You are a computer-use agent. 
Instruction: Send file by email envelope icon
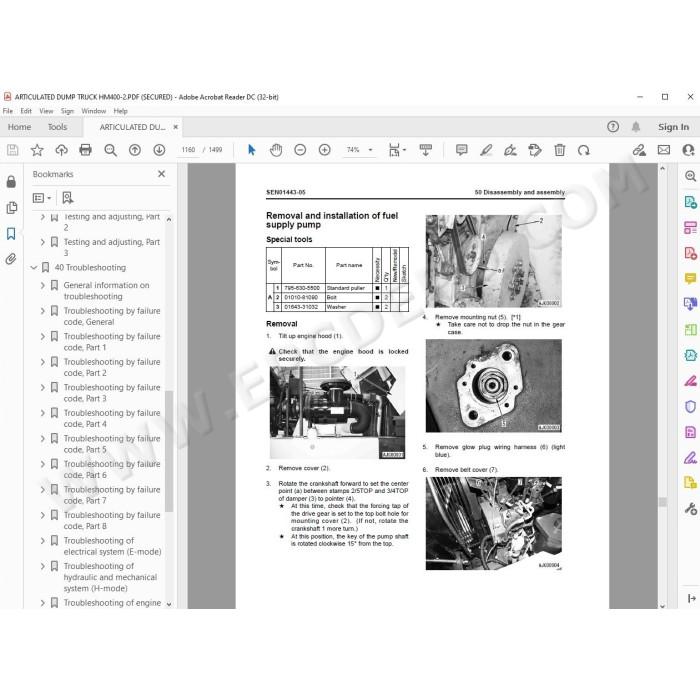664,150
